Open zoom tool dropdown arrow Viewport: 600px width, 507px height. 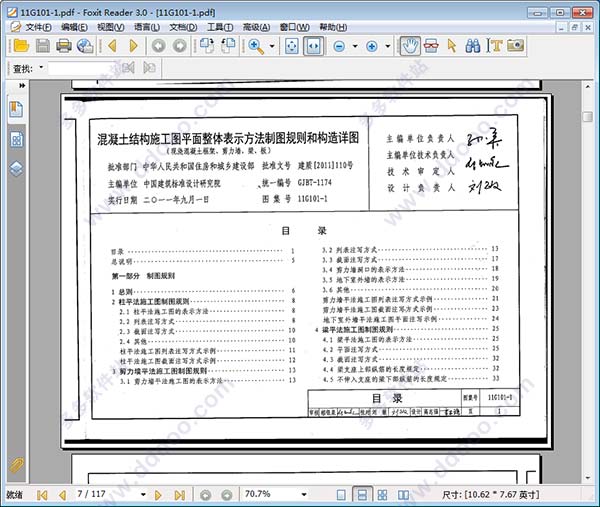click(x=272, y=46)
